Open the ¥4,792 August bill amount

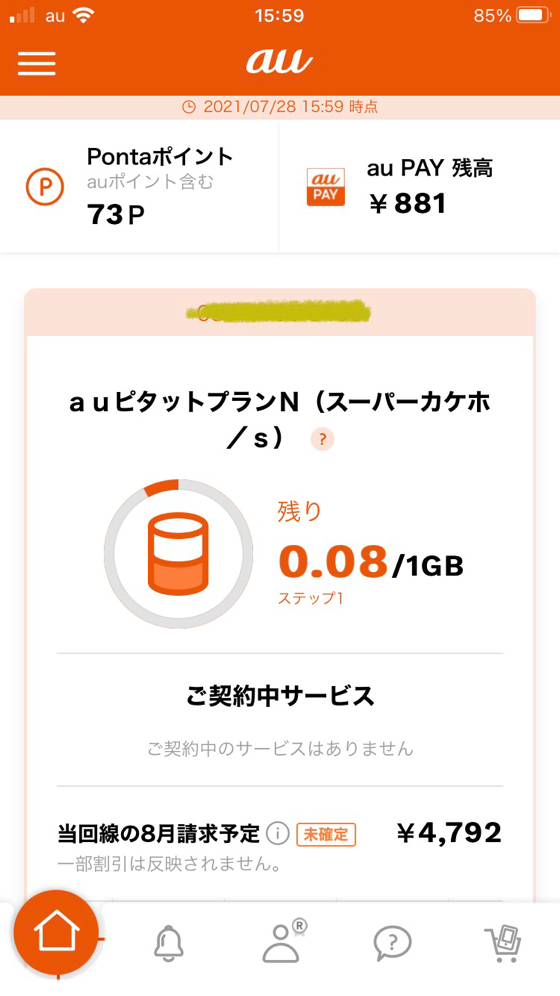click(449, 833)
